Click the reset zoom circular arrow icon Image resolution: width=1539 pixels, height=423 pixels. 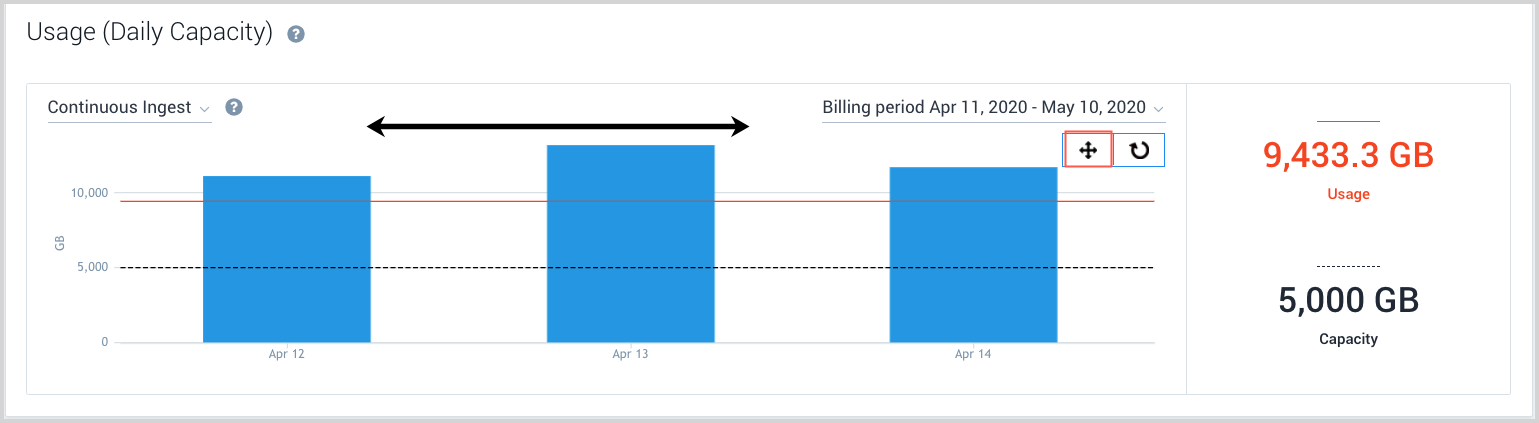(1139, 150)
